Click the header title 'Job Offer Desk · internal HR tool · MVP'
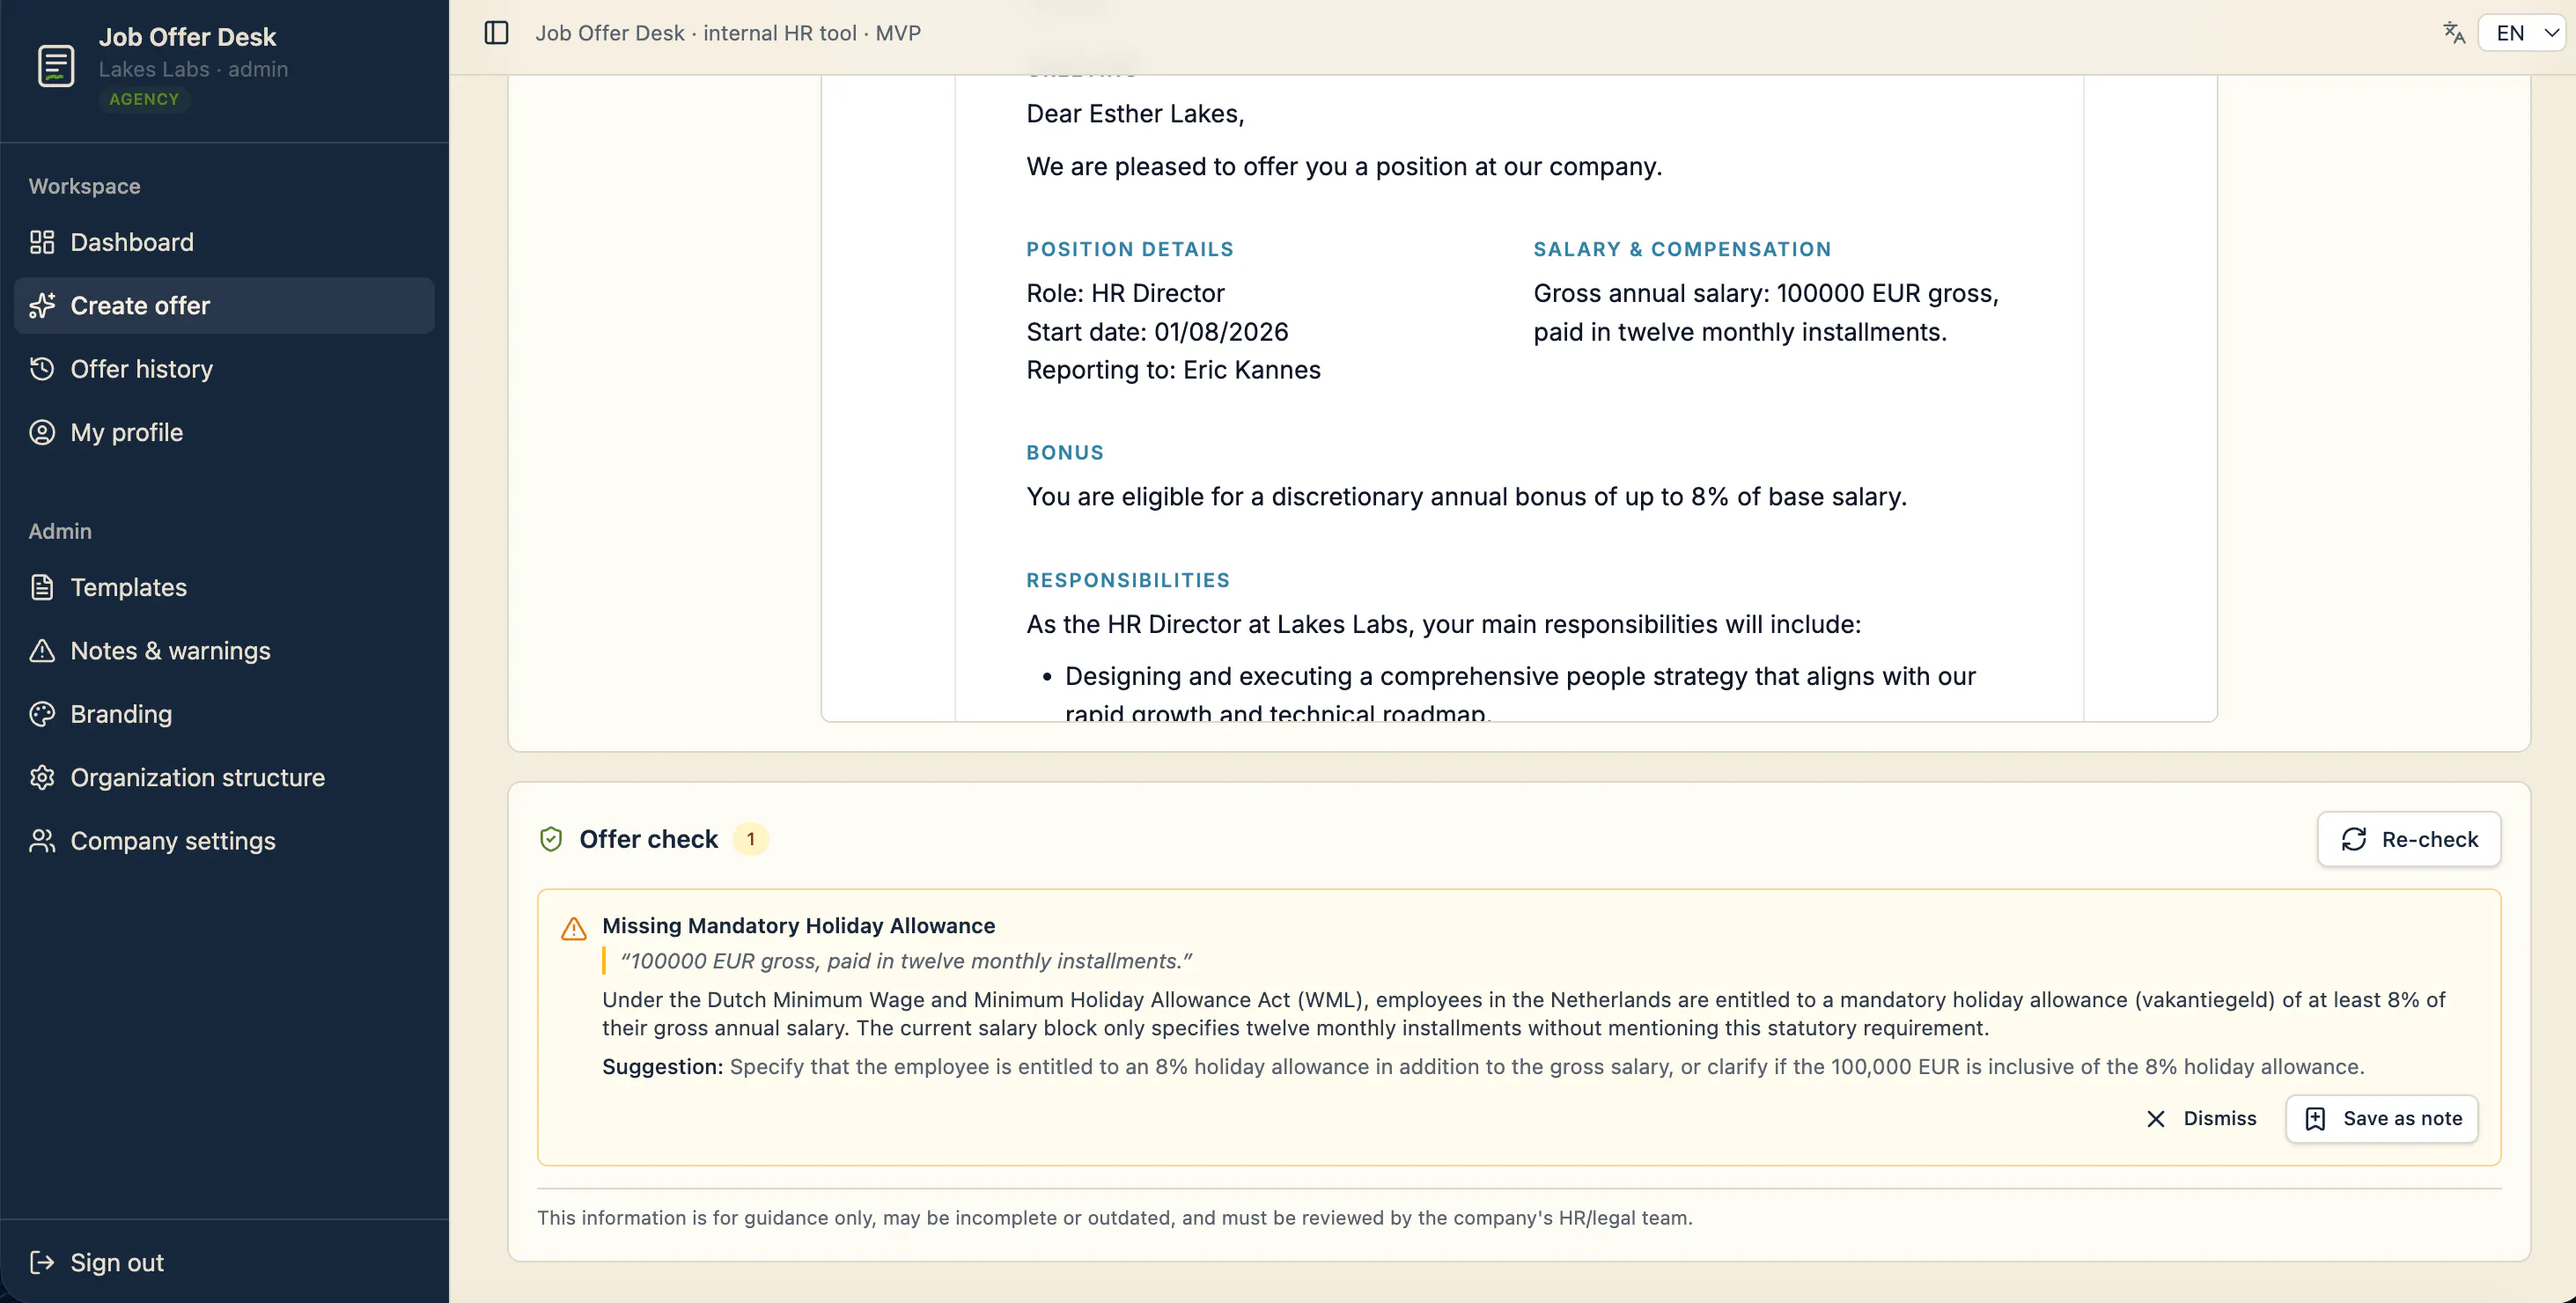The width and height of the screenshot is (2576, 1303). [x=728, y=33]
